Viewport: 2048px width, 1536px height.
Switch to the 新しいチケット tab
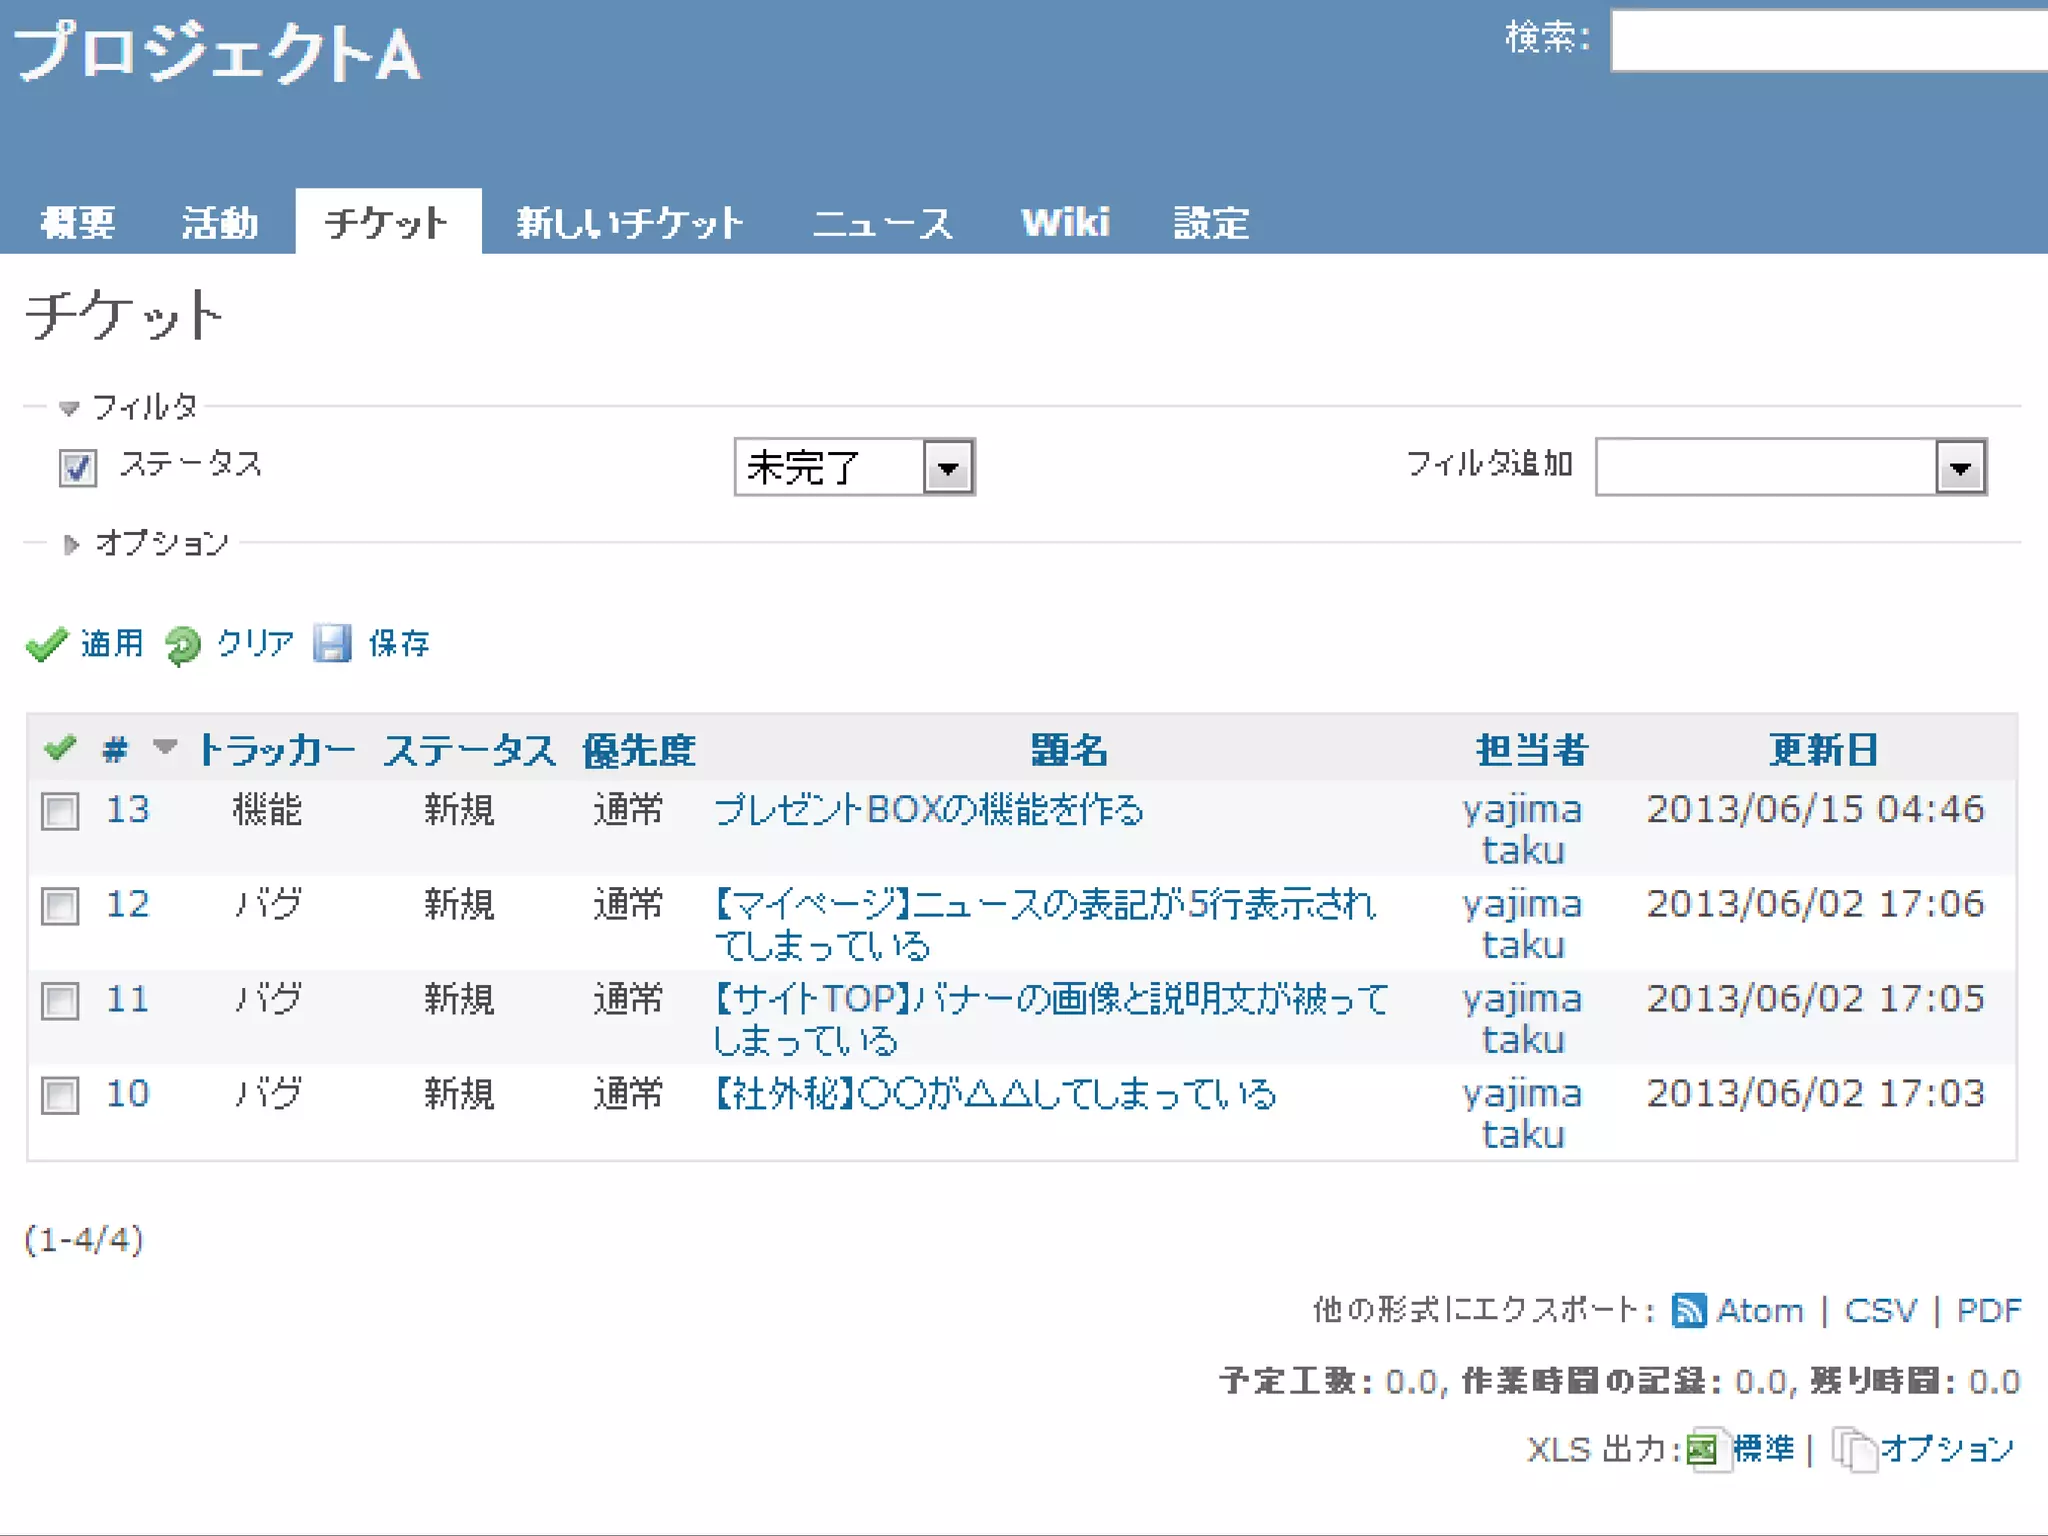point(630,222)
